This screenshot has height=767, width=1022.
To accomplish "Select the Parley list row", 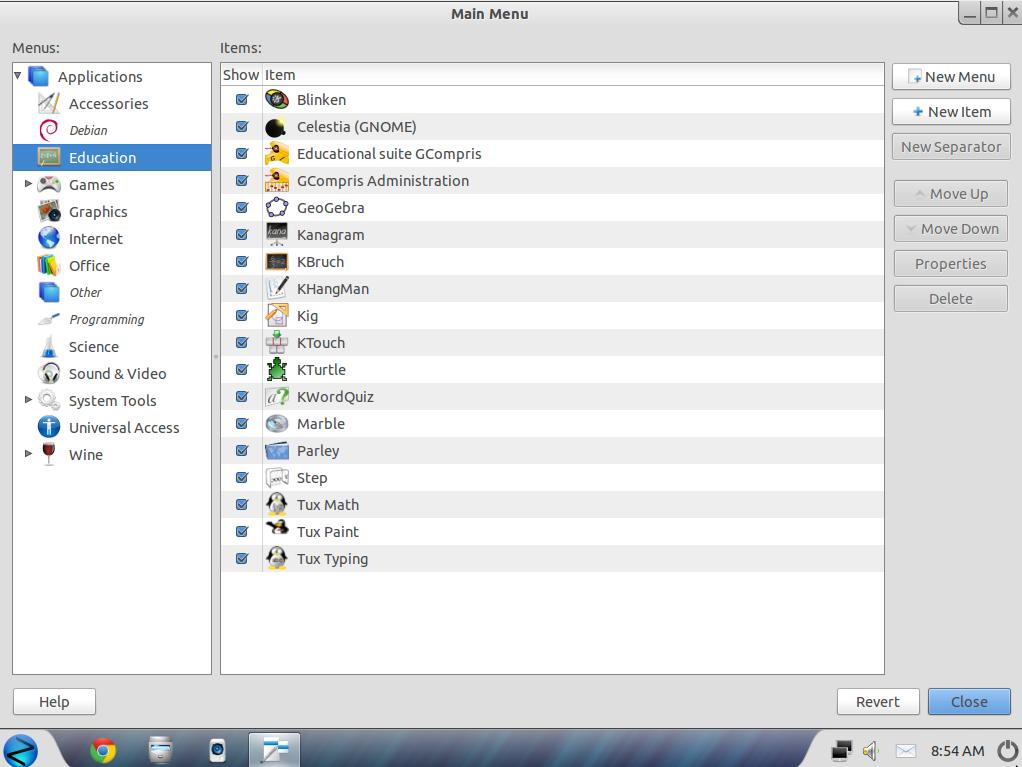I will point(318,451).
